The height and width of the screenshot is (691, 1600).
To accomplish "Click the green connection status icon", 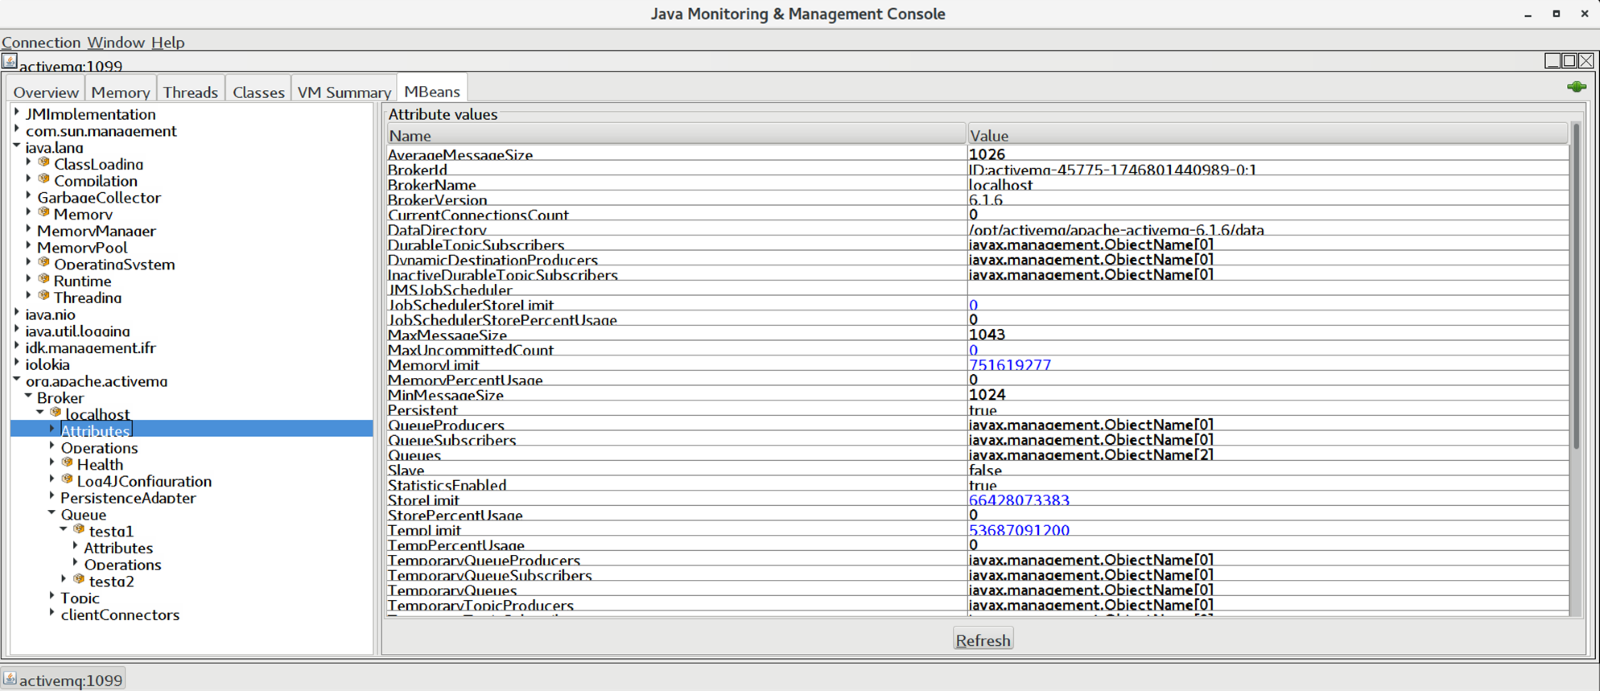I will pyautogui.click(x=1577, y=87).
